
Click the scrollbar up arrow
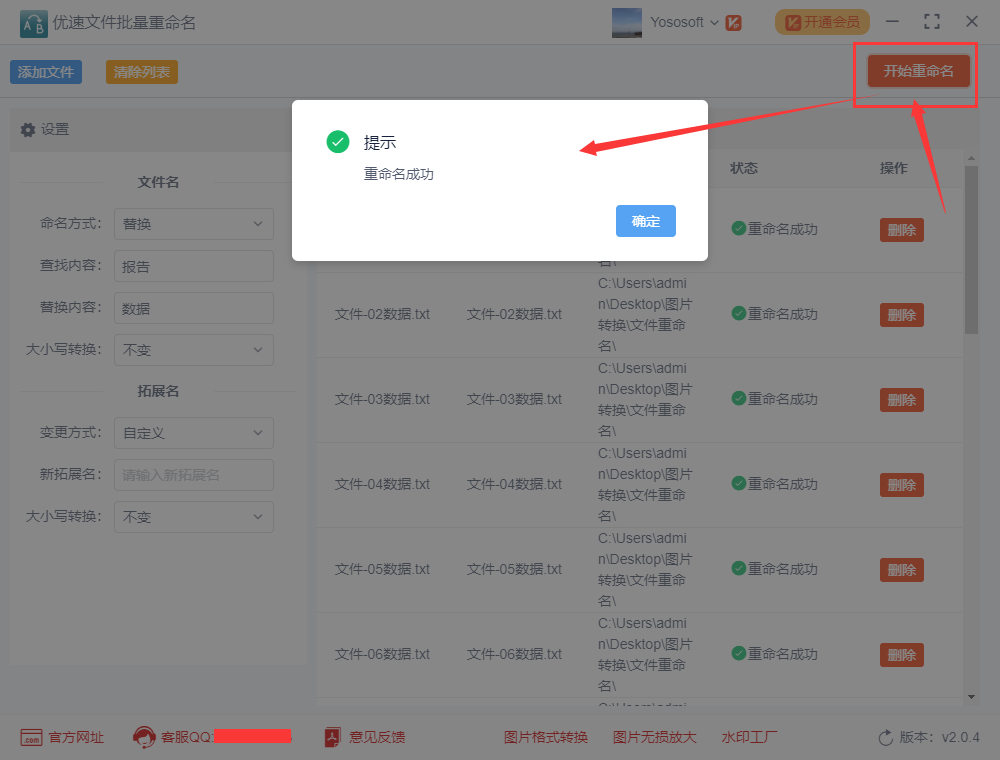pyautogui.click(x=971, y=158)
